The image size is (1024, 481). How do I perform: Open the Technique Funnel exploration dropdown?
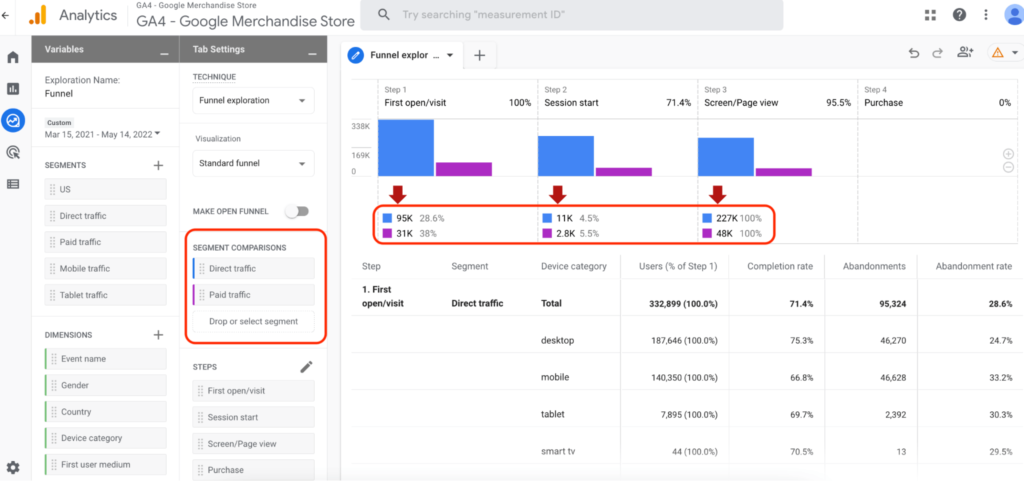[253, 101]
